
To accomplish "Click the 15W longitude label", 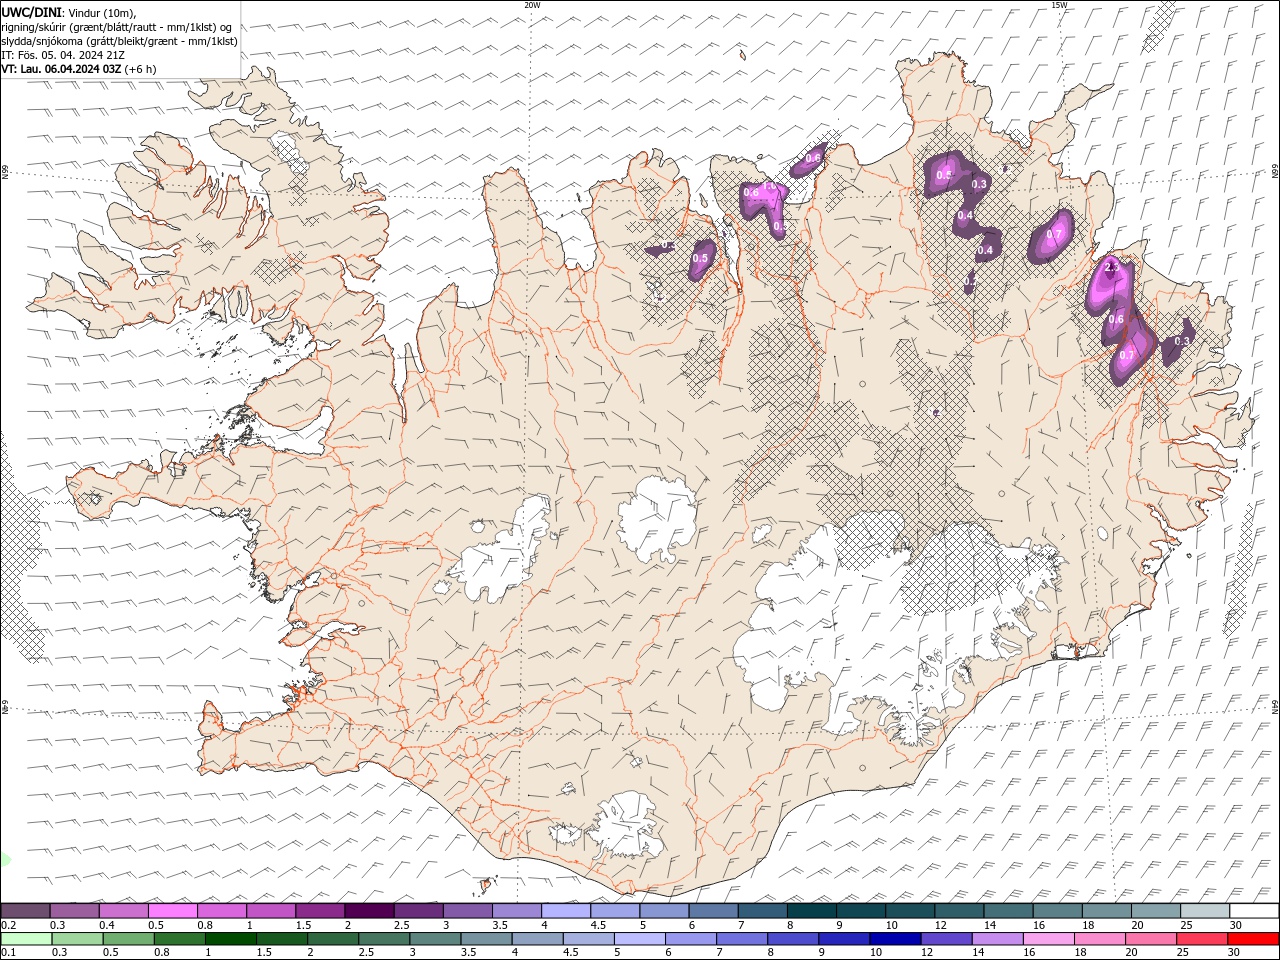I will click(x=1059, y=5).
